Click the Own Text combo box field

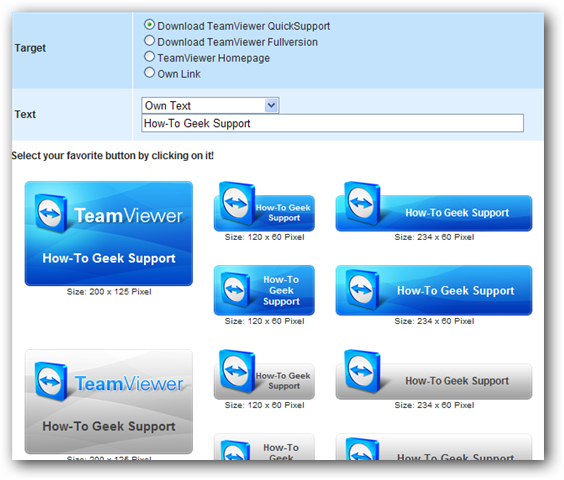[210, 105]
